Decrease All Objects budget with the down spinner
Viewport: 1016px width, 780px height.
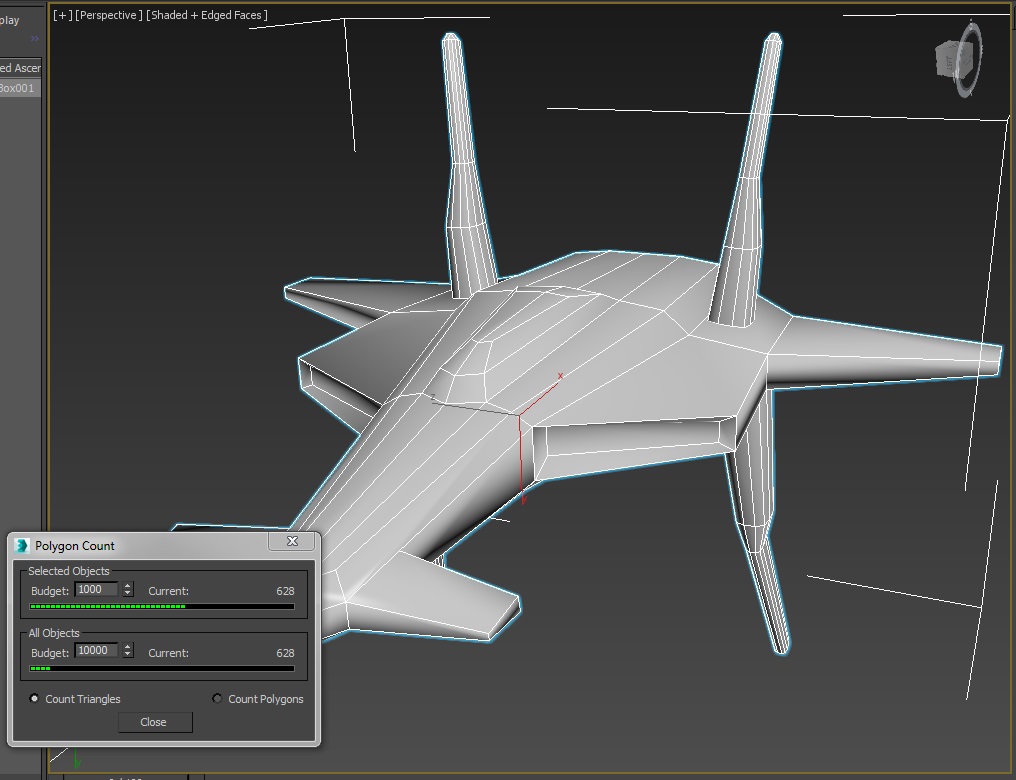click(128, 656)
